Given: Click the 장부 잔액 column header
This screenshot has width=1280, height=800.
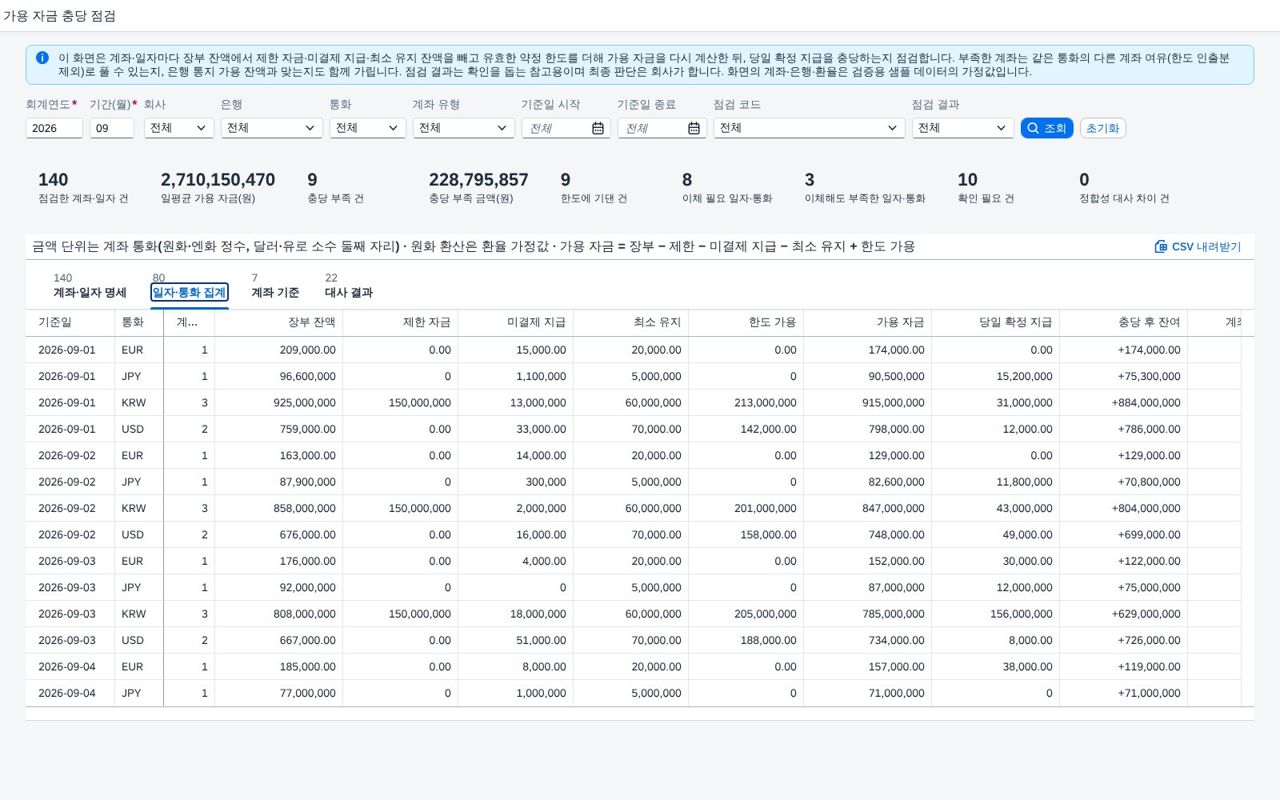Looking at the screenshot, I should coord(279,323).
